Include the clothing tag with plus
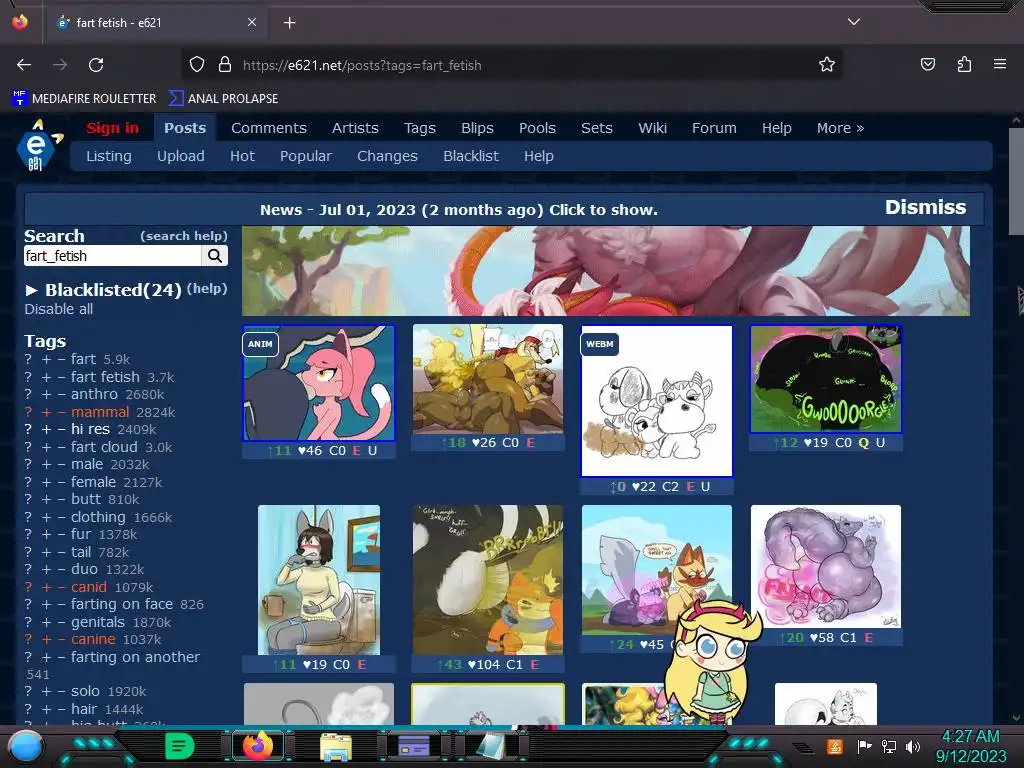The width and height of the screenshot is (1024, 768). click(x=46, y=517)
